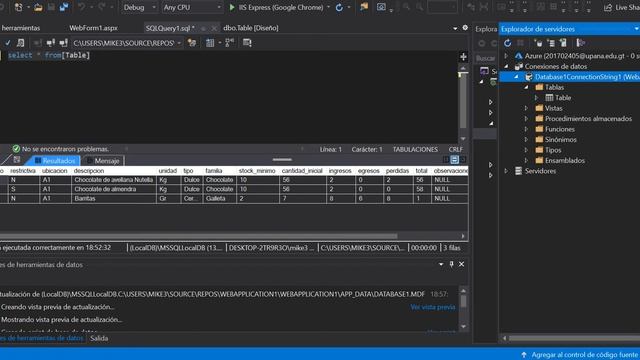This screenshot has height=360, width=640.
Task: Click the parse query checkmark icon
Action: (x=8, y=42)
